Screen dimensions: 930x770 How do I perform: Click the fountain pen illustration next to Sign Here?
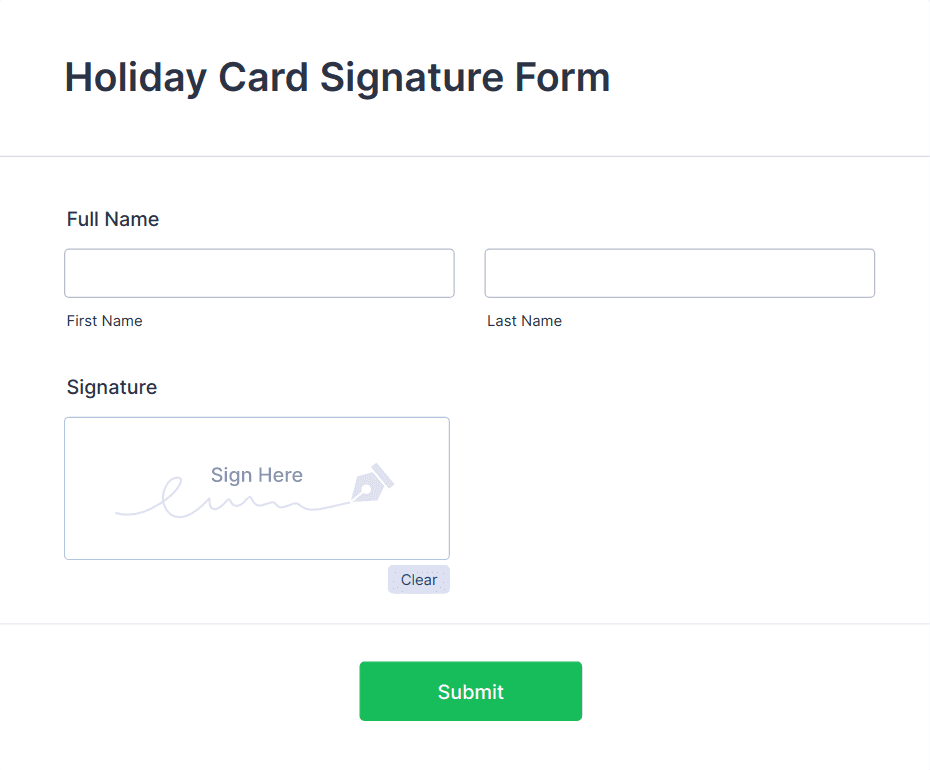tap(371, 488)
